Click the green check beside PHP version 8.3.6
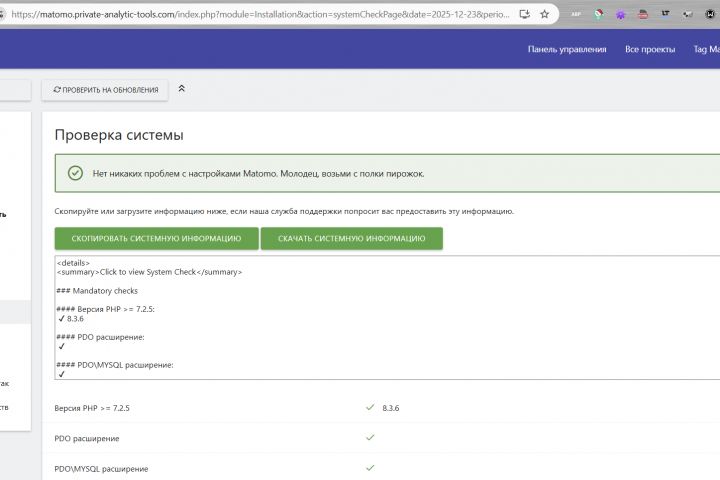Screen dimensions: 720x480 pyautogui.click(x=370, y=407)
